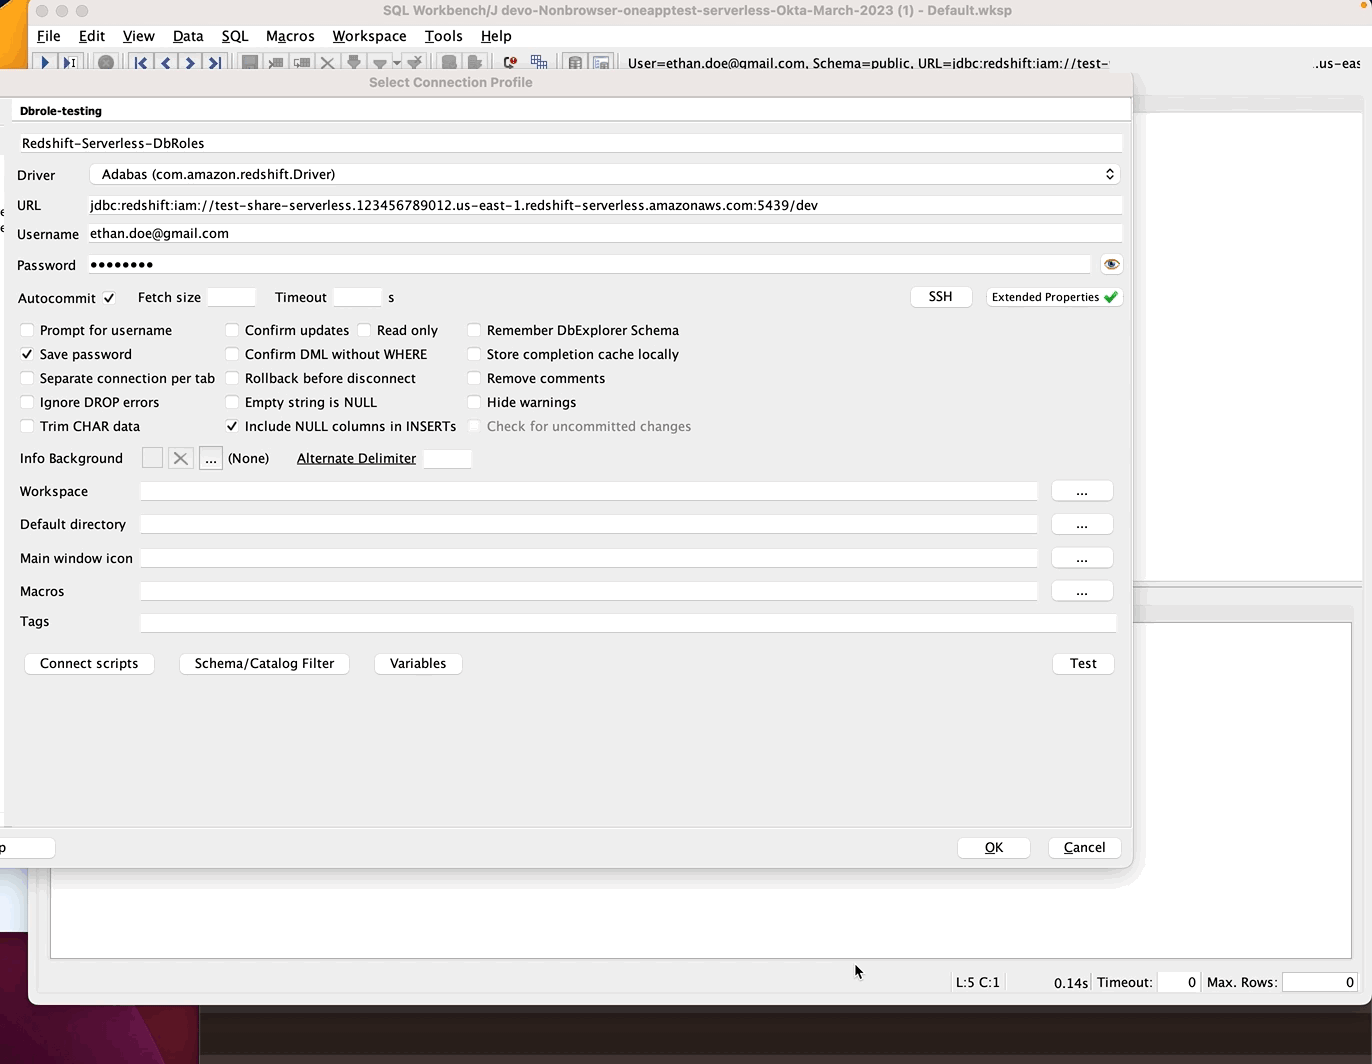Go to previous row toolbar icon
This screenshot has width=1372, height=1064.
point(166,63)
